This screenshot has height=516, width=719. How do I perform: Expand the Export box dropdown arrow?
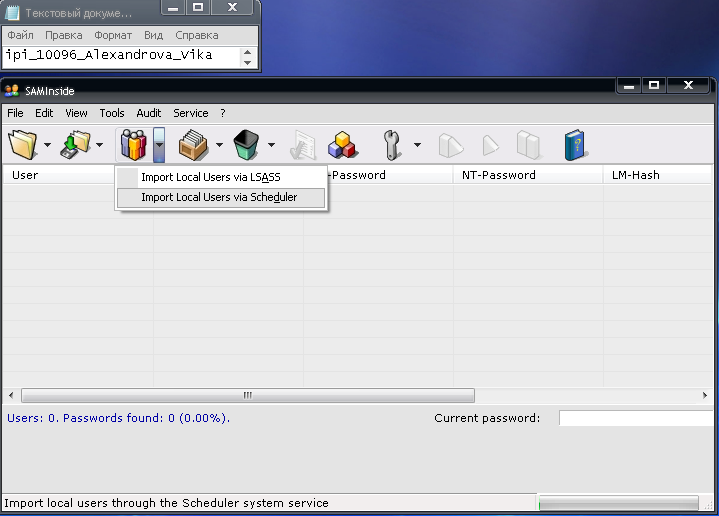pos(219,145)
